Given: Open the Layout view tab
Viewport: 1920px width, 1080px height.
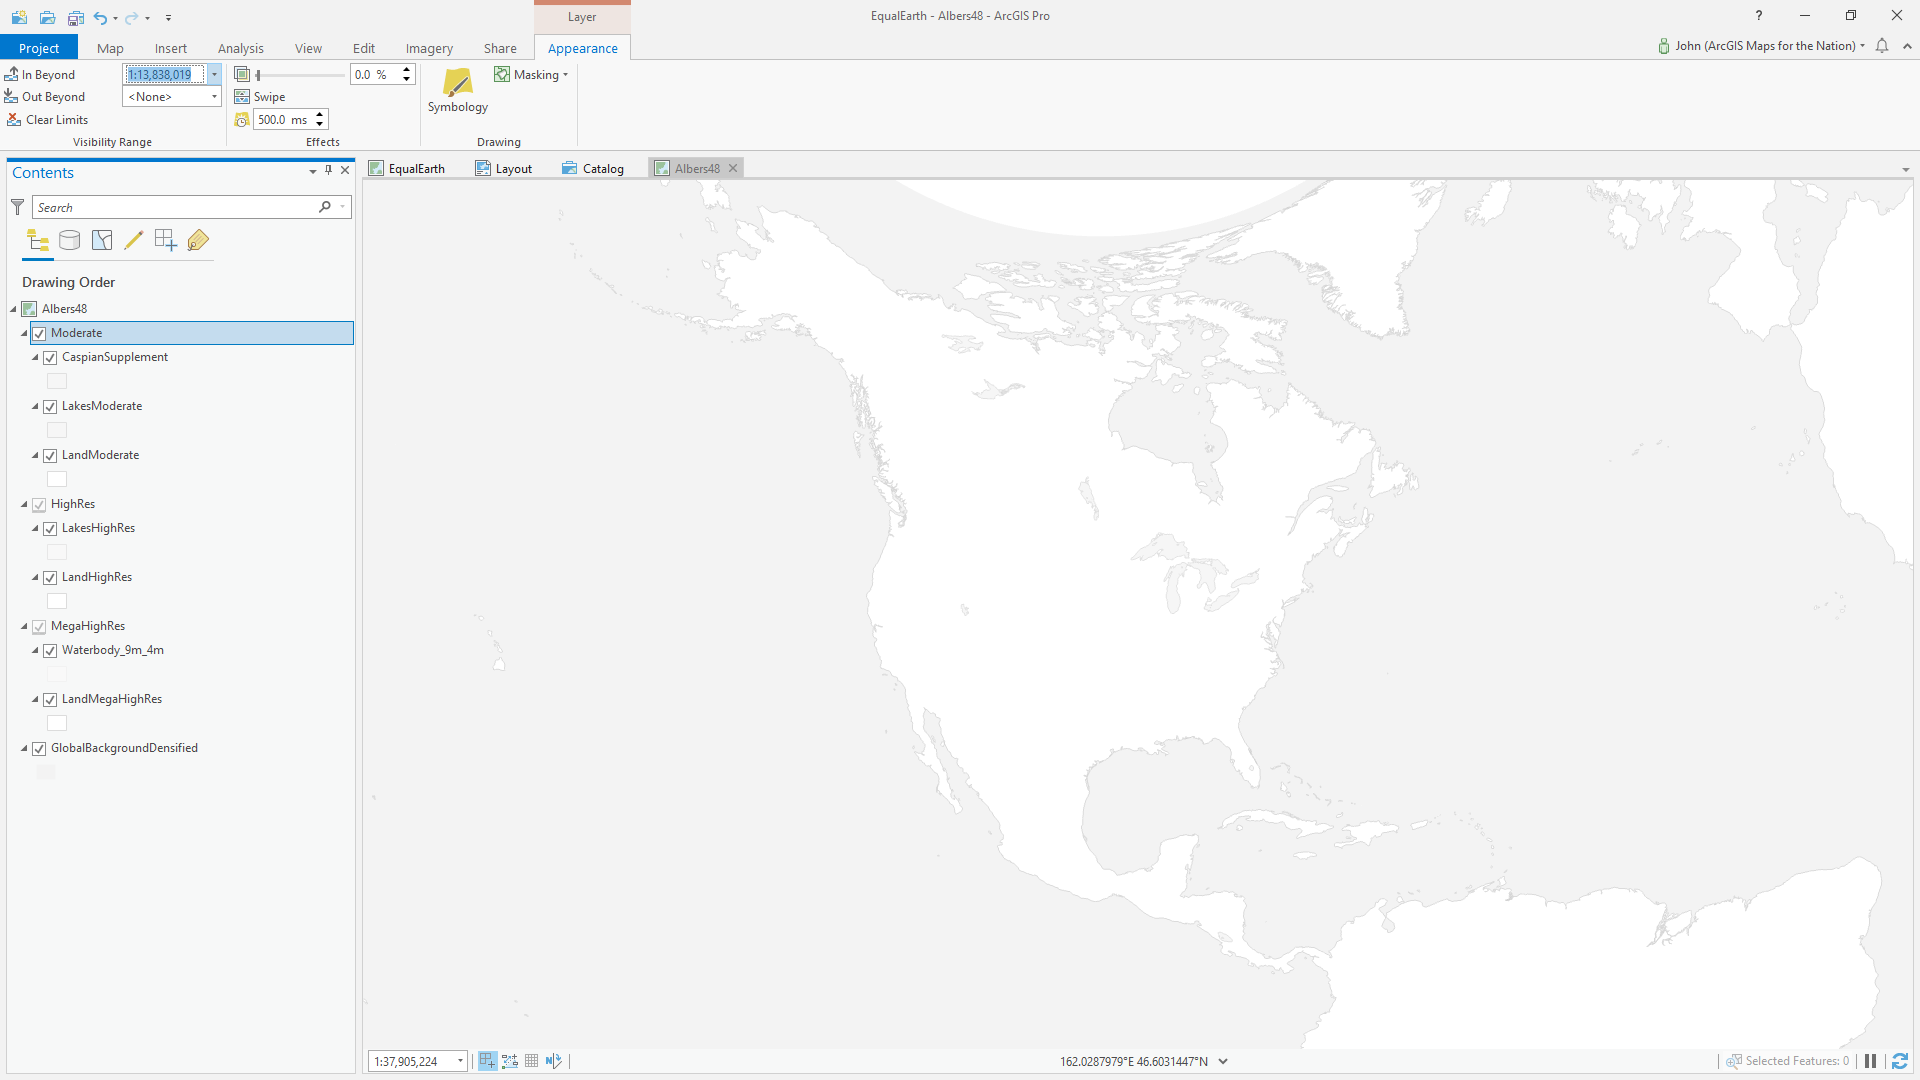Looking at the screenshot, I should [505, 168].
